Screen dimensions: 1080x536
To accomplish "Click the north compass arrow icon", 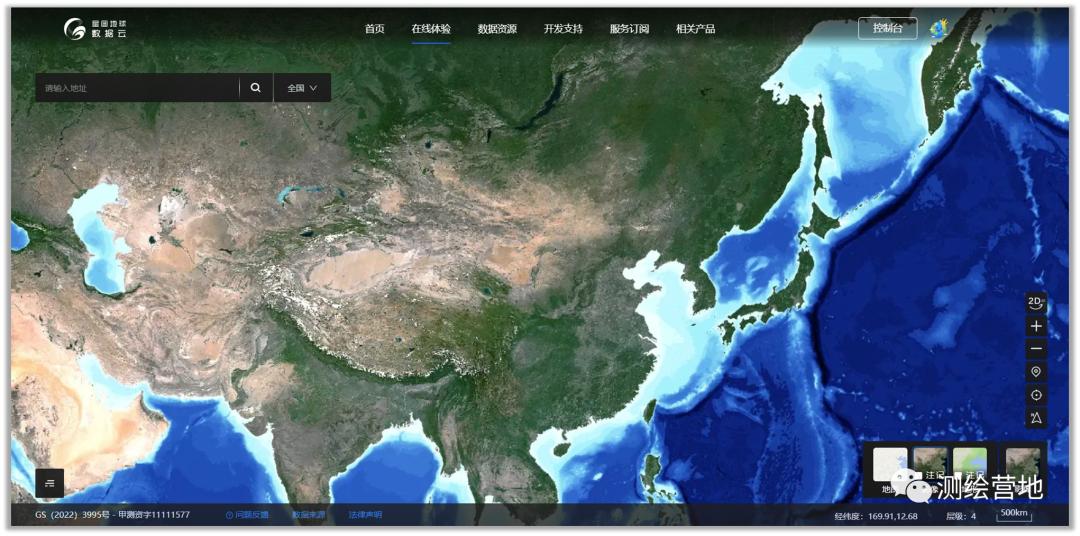I will click(x=1036, y=418).
